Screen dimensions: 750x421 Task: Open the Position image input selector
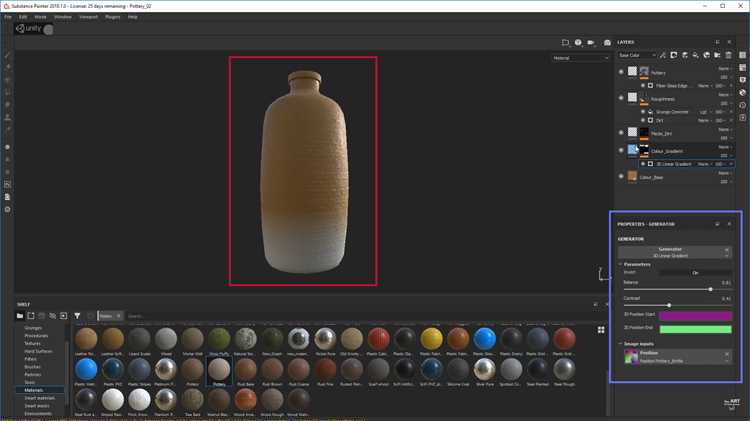click(677, 357)
